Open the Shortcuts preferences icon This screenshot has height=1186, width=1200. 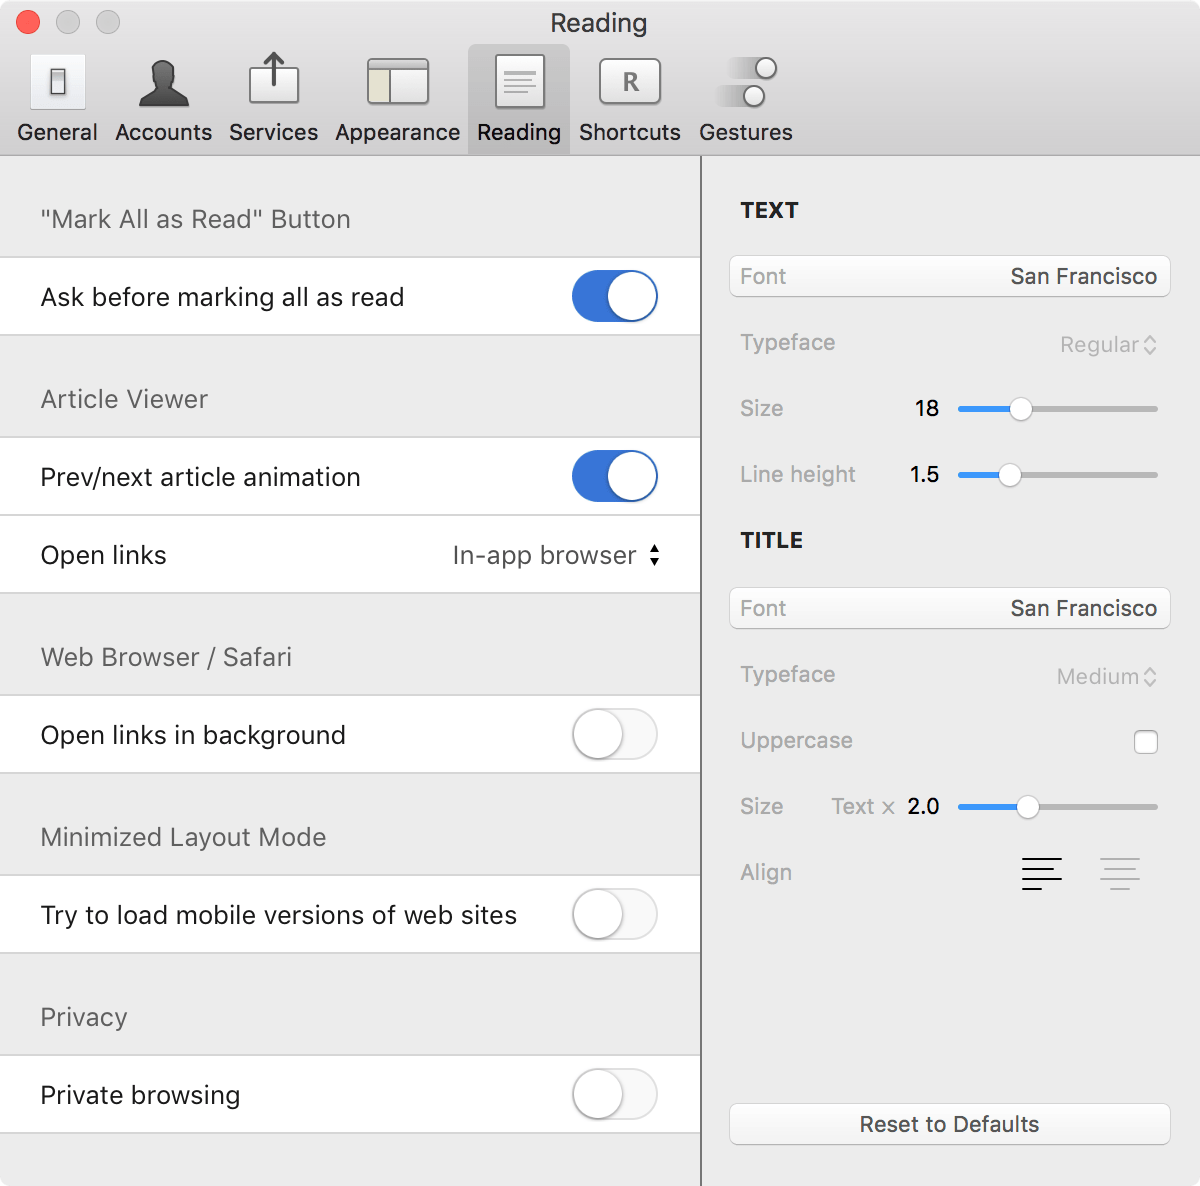629,83
